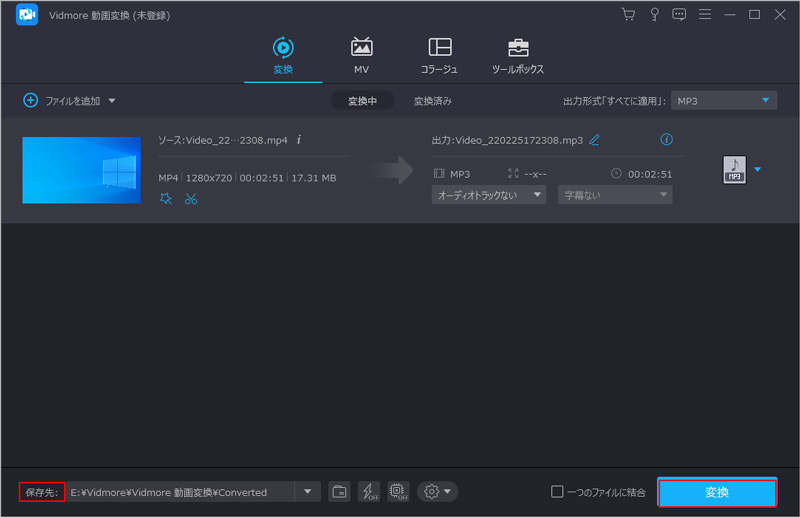Click the MP3 format file icon

[735, 169]
